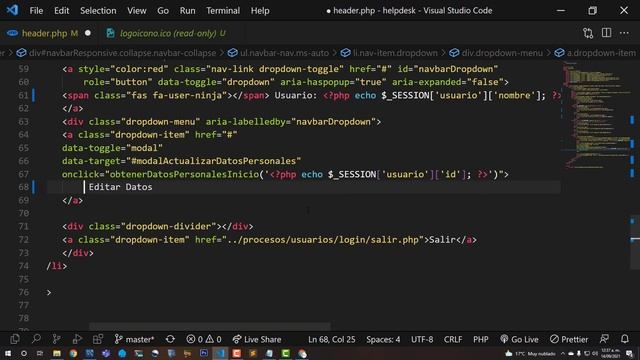The width and height of the screenshot is (640, 360).
Task: Open Task View in taskbar
Action: pos(40,353)
